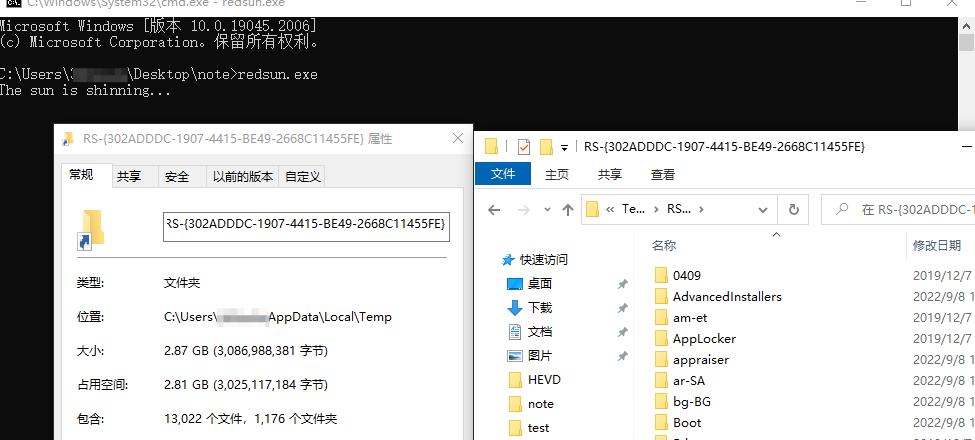
Task: Sort by the 名称 column header
Action: pyautogui.click(x=663, y=245)
